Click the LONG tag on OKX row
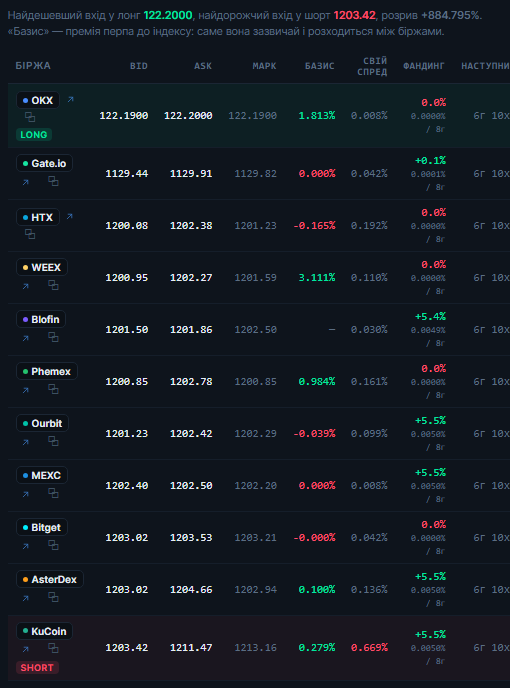 click(34, 135)
